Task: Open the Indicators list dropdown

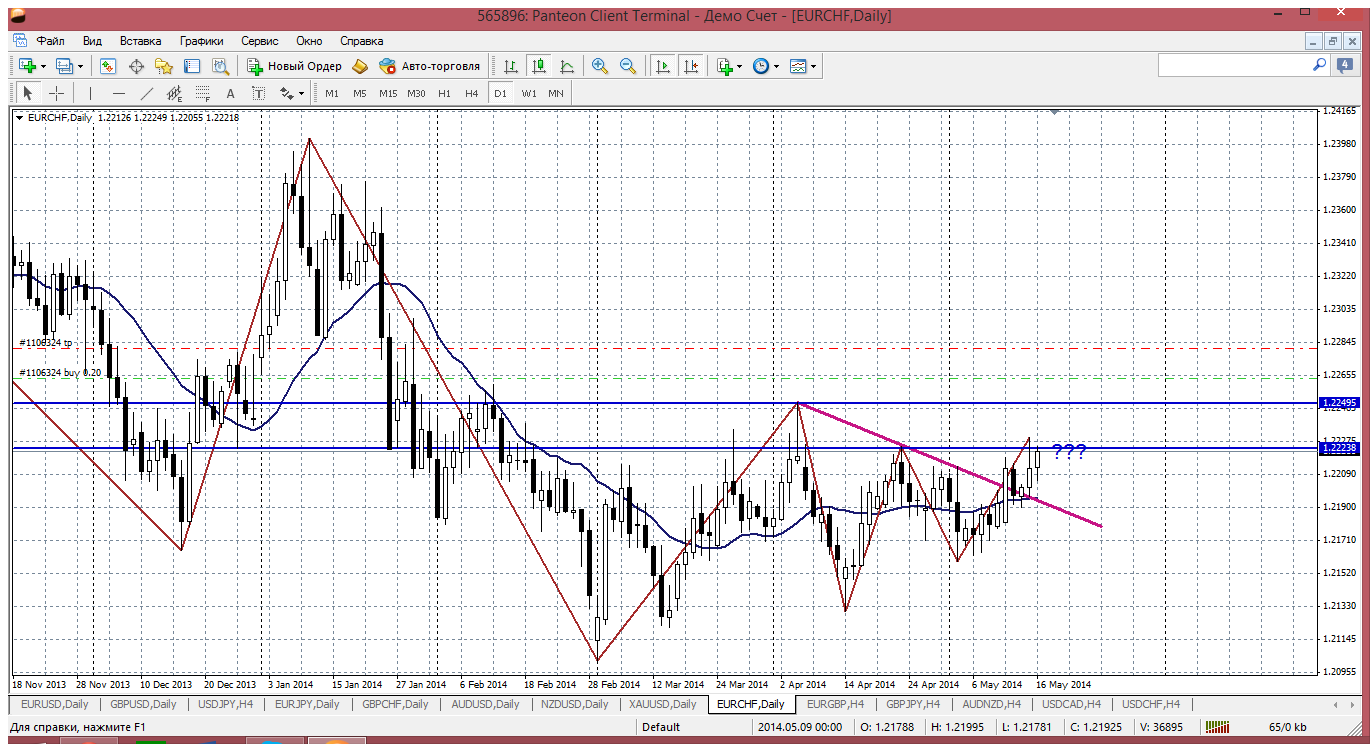Action: pyautogui.click(x=739, y=66)
